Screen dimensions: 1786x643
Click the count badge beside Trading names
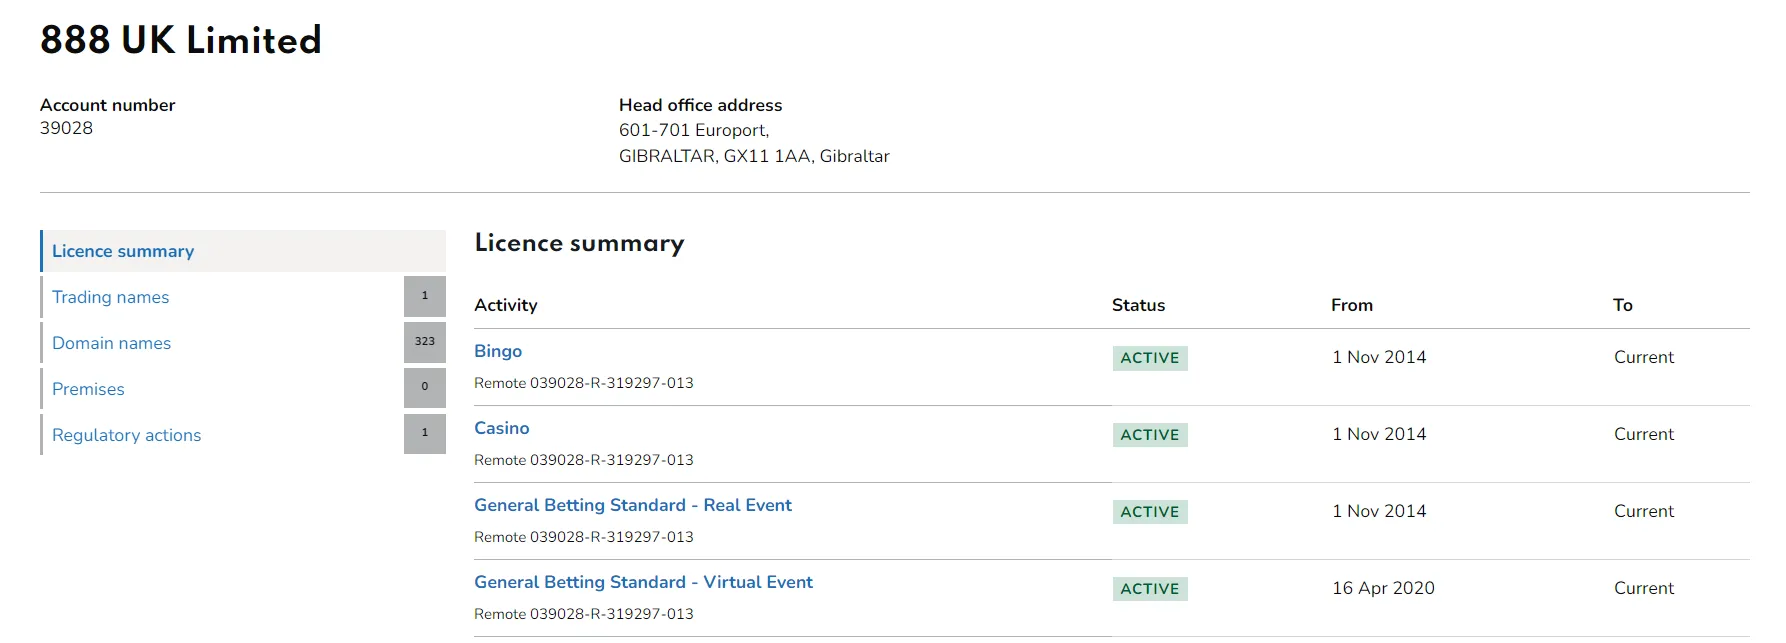point(424,296)
